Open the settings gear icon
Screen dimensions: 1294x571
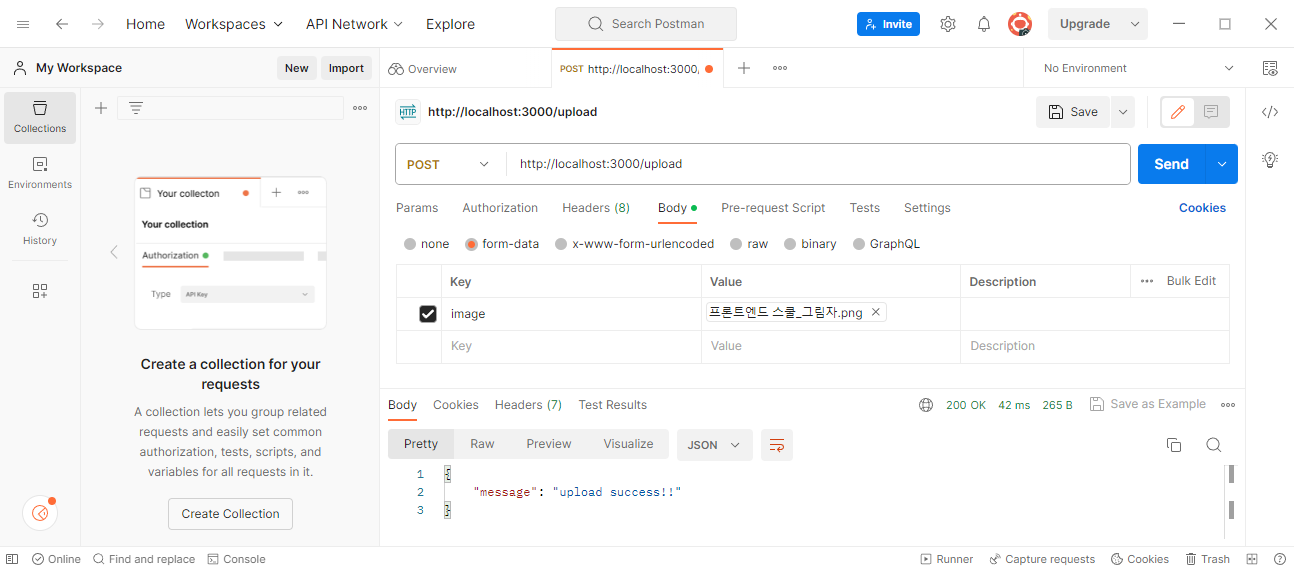pyautogui.click(x=948, y=24)
